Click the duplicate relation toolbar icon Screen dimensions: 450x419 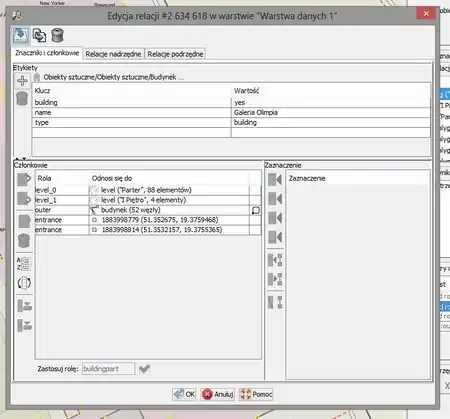click(39, 36)
